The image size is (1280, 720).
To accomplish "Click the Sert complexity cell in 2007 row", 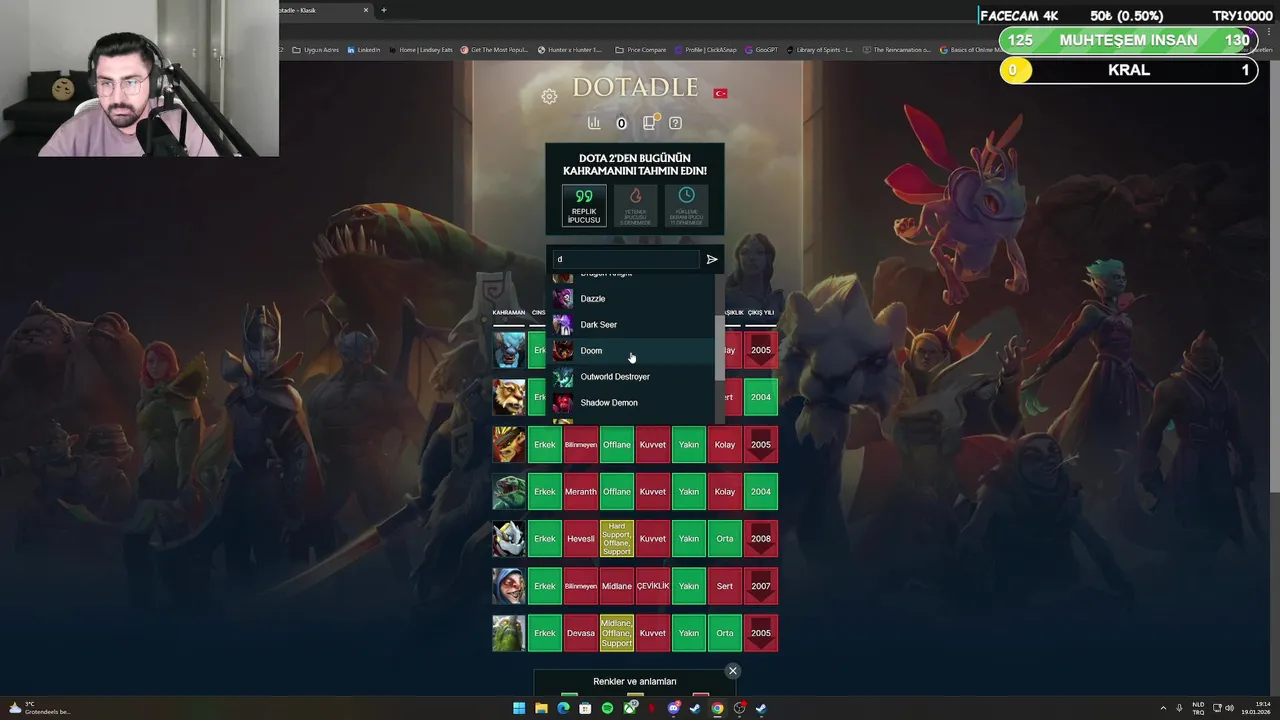I will (x=725, y=586).
